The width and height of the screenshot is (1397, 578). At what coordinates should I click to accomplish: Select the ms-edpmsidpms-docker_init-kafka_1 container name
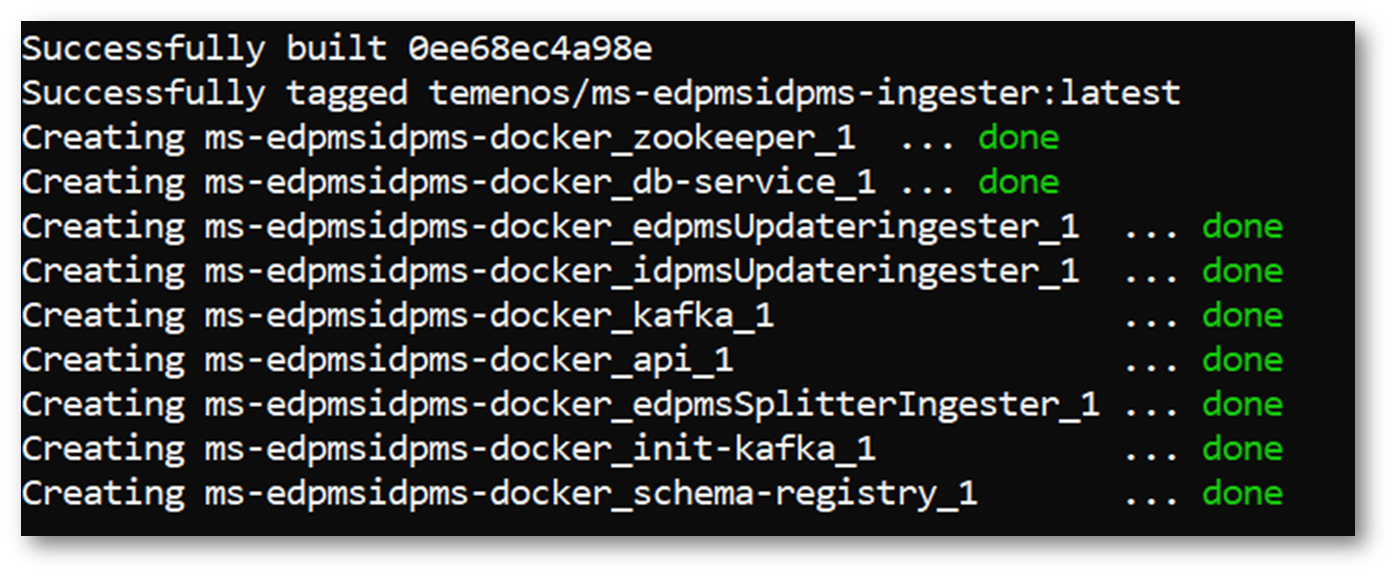(x=540, y=449)
